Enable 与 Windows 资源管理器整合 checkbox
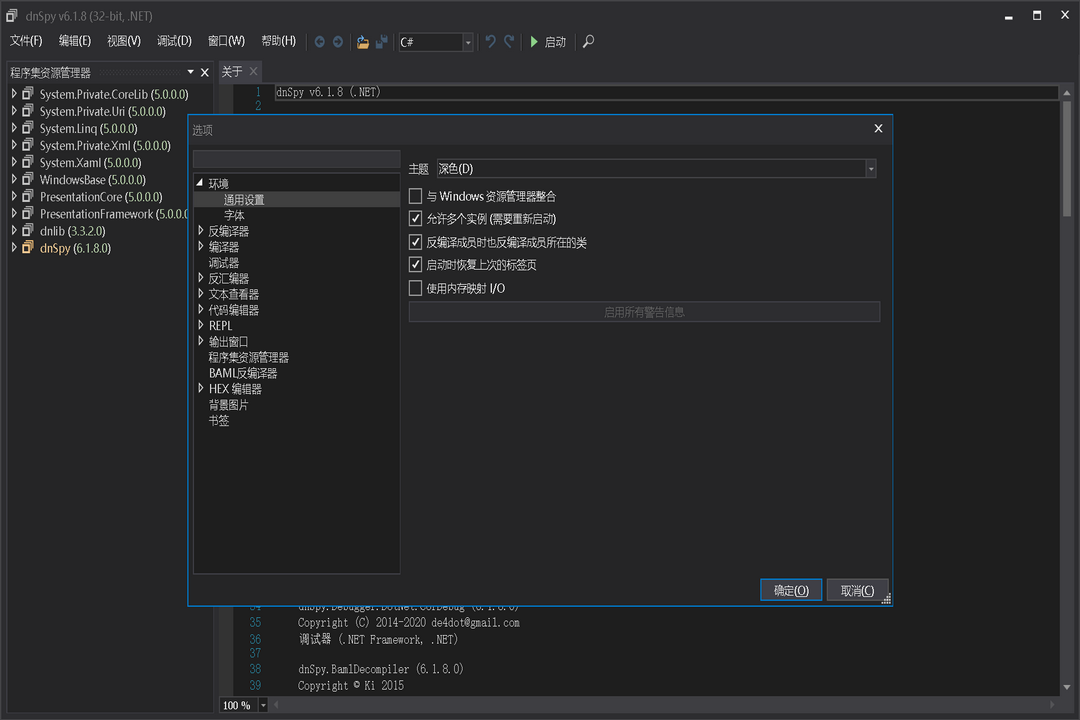 (414, 195)
